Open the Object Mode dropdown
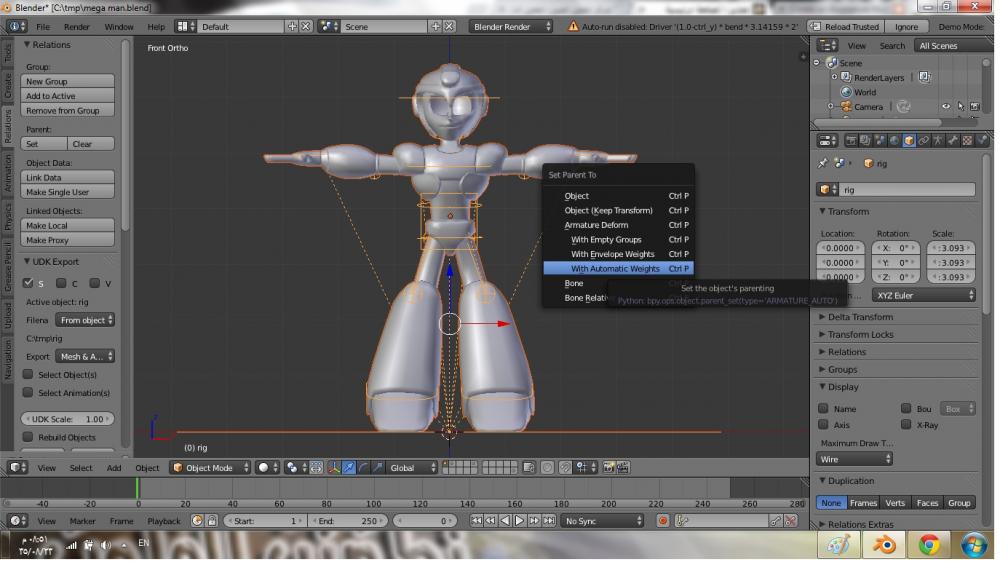Viewport: 1000px width, 562px height. pyautogui.click(x=210, y=467)
